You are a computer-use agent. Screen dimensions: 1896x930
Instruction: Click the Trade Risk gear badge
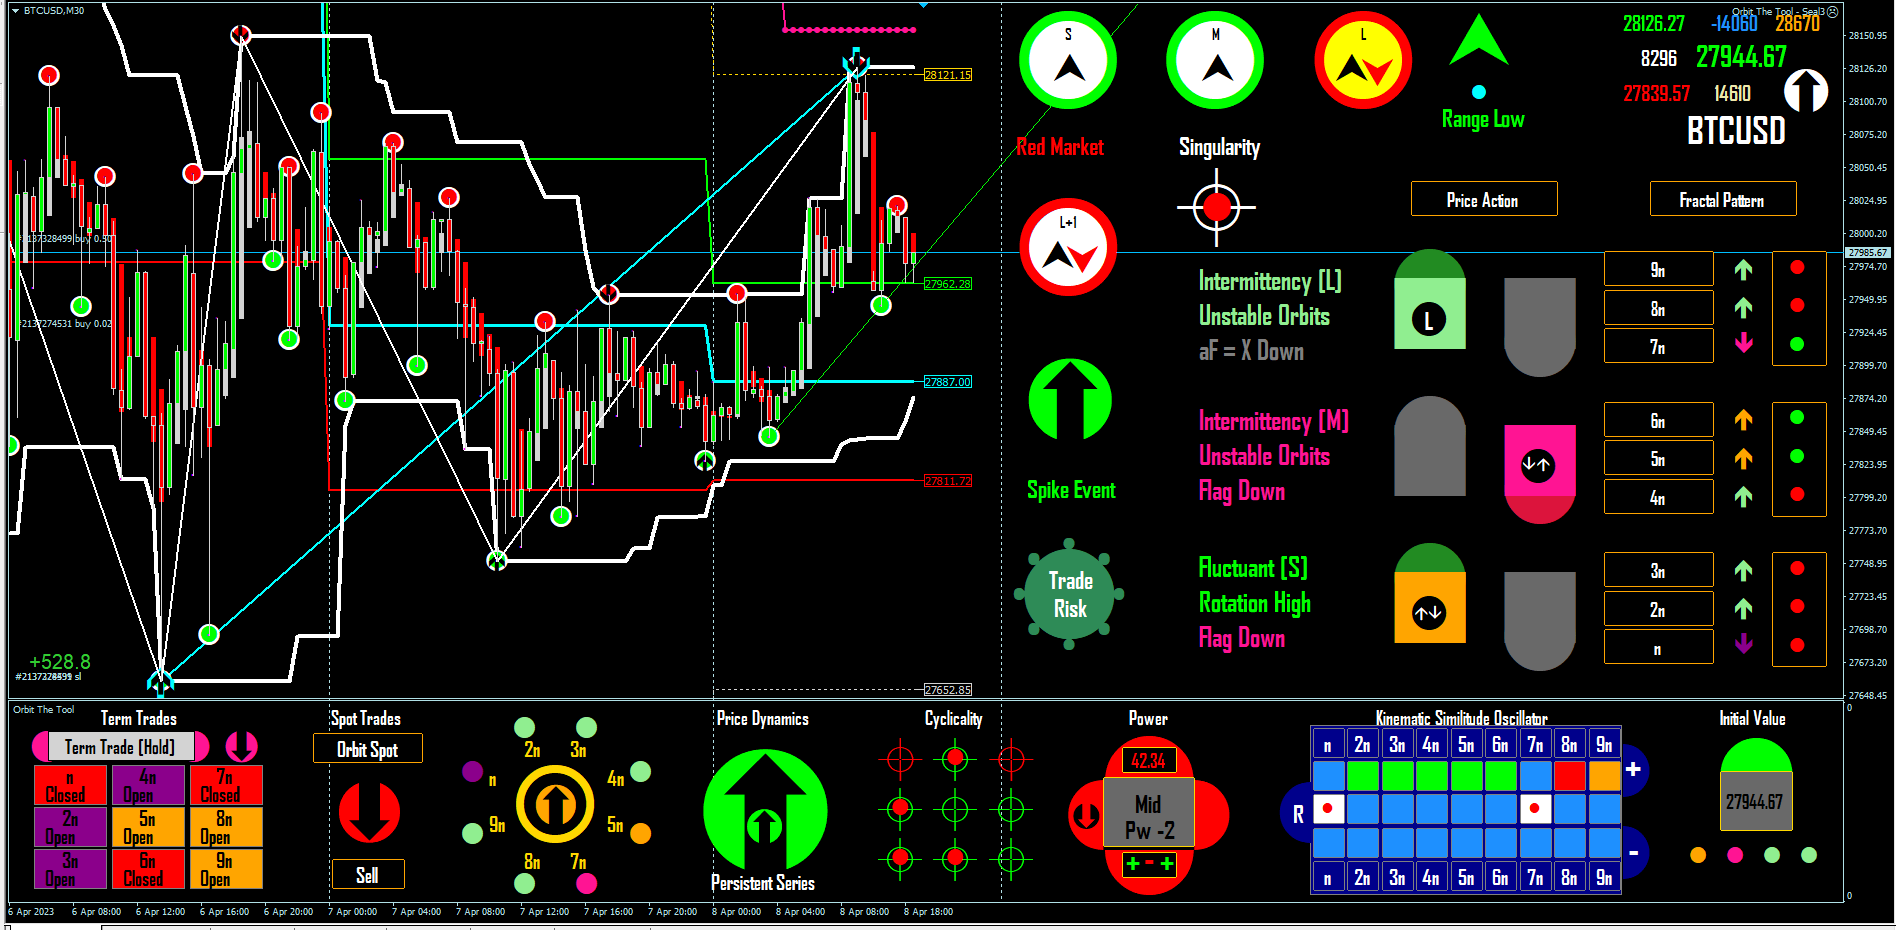coord(1070,595)
